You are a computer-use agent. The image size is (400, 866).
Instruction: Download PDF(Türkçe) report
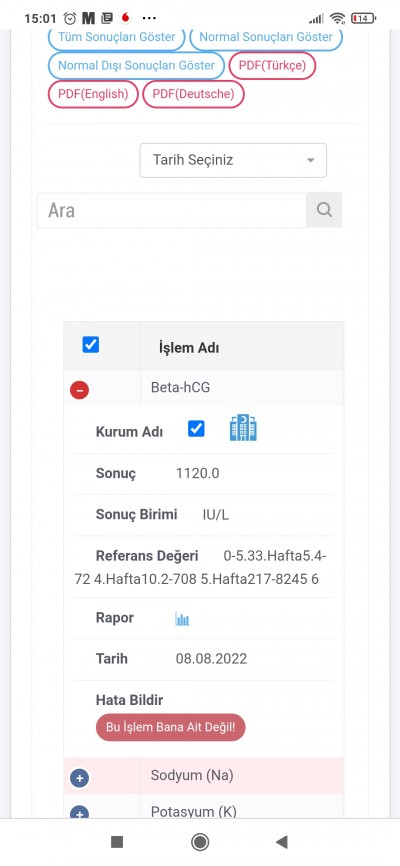[x=272, y=66]
